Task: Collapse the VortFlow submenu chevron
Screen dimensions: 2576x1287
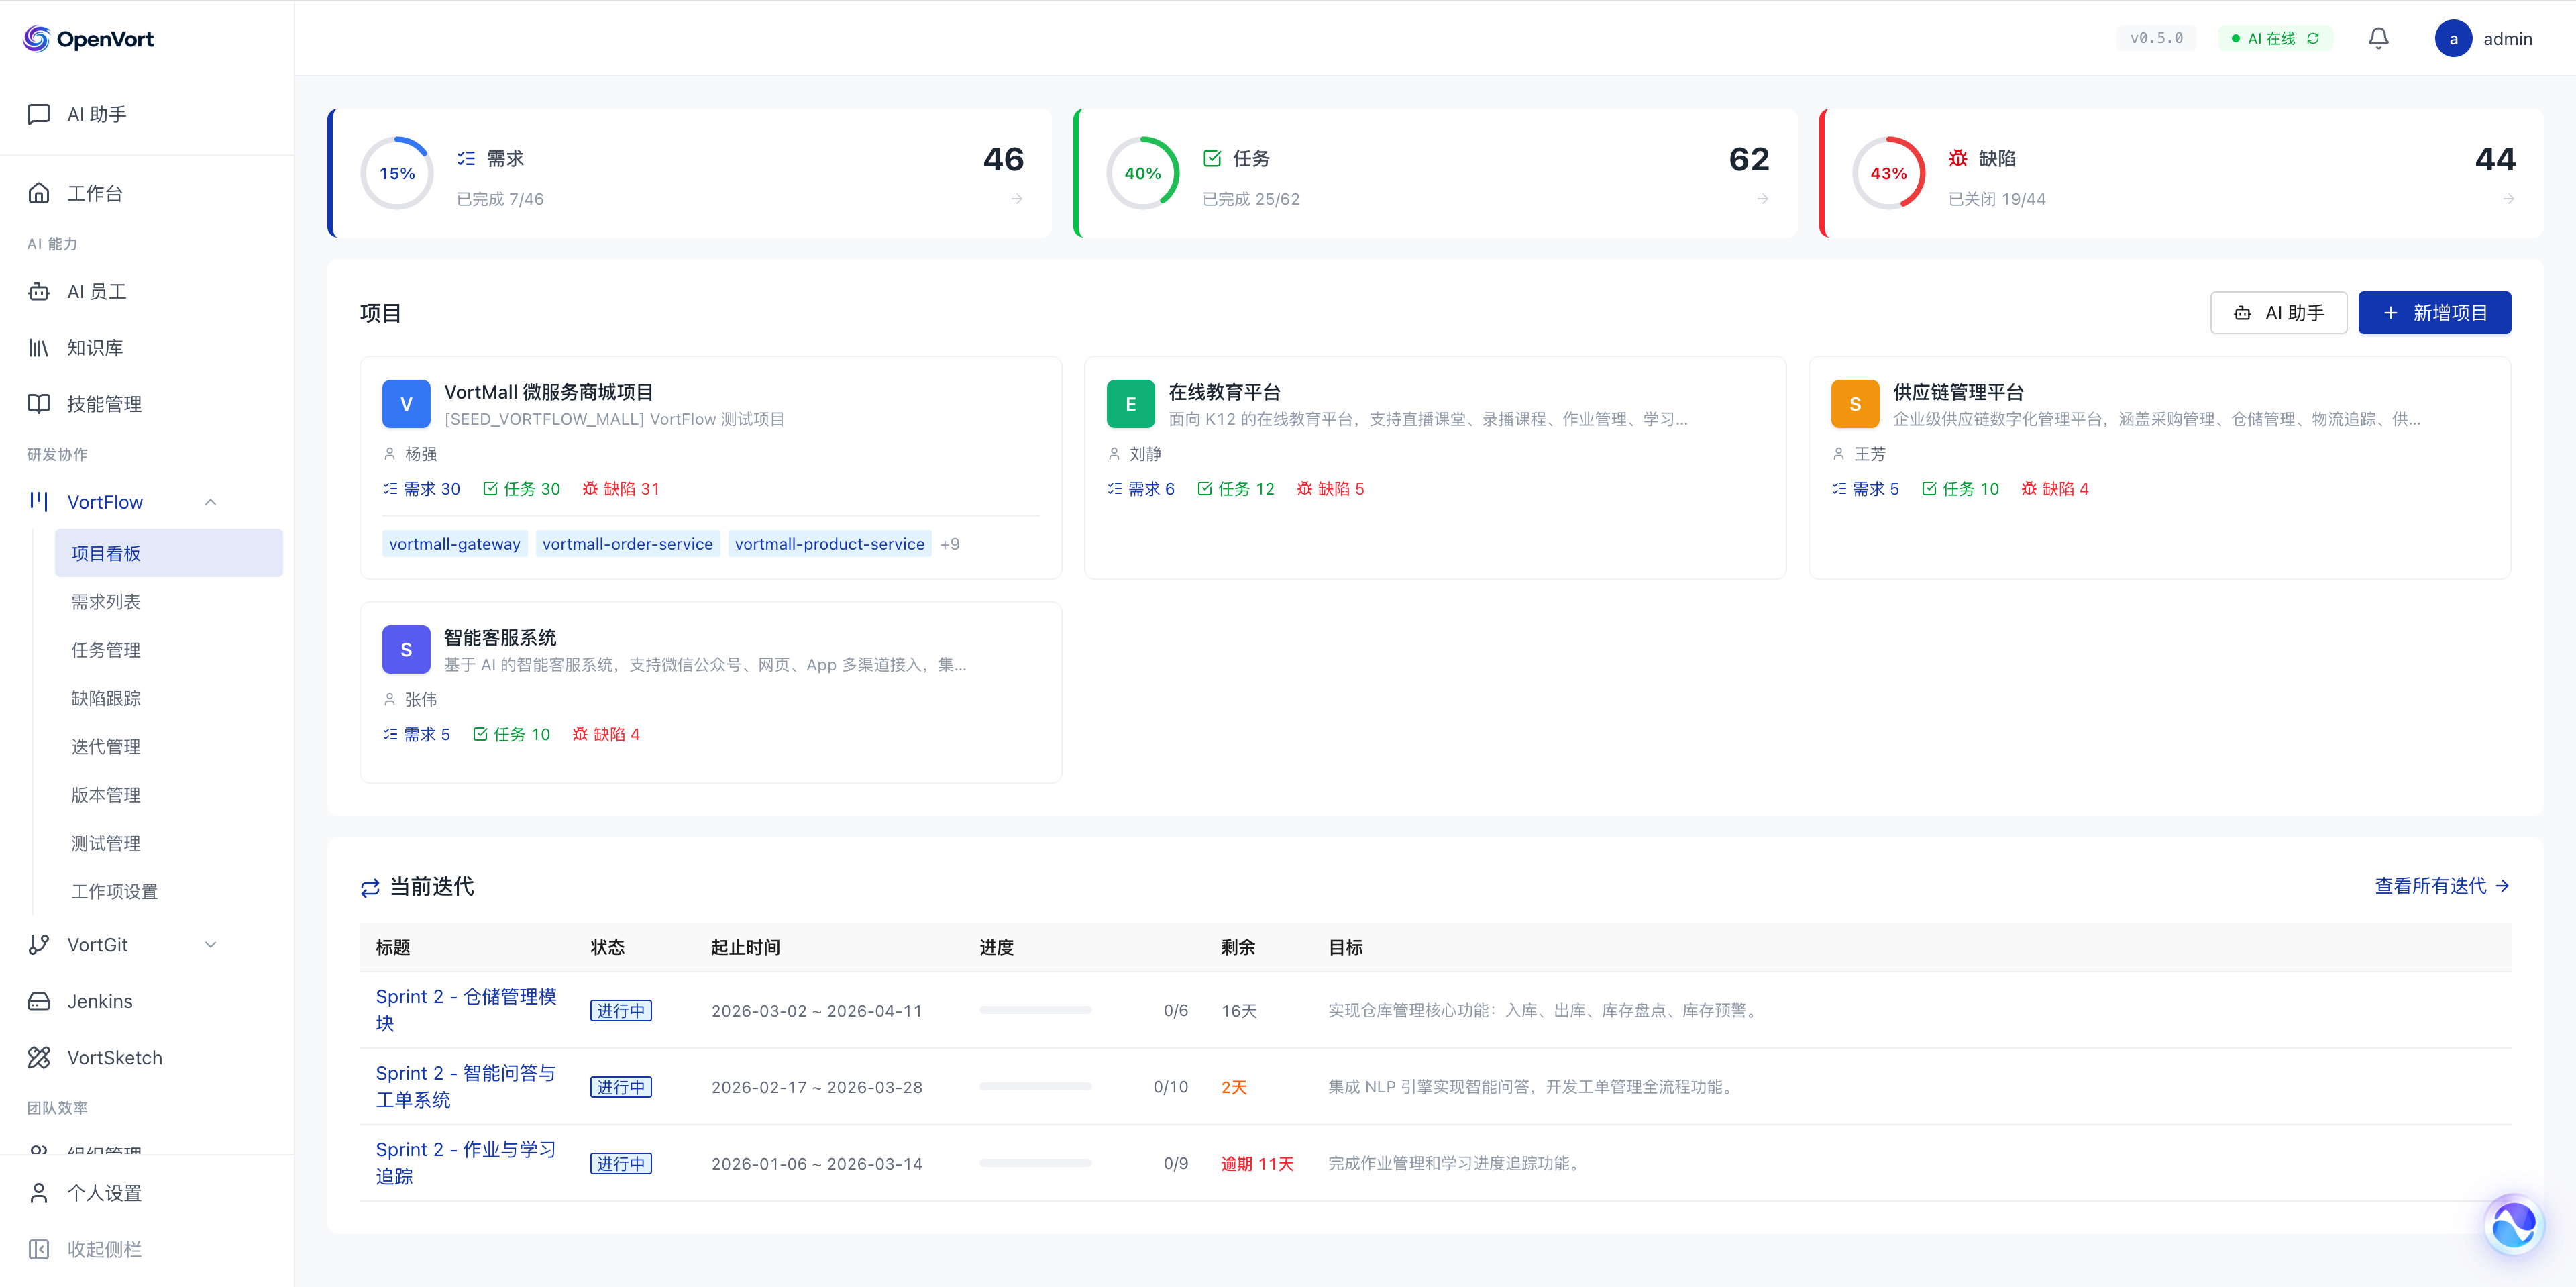Action: 210,501
